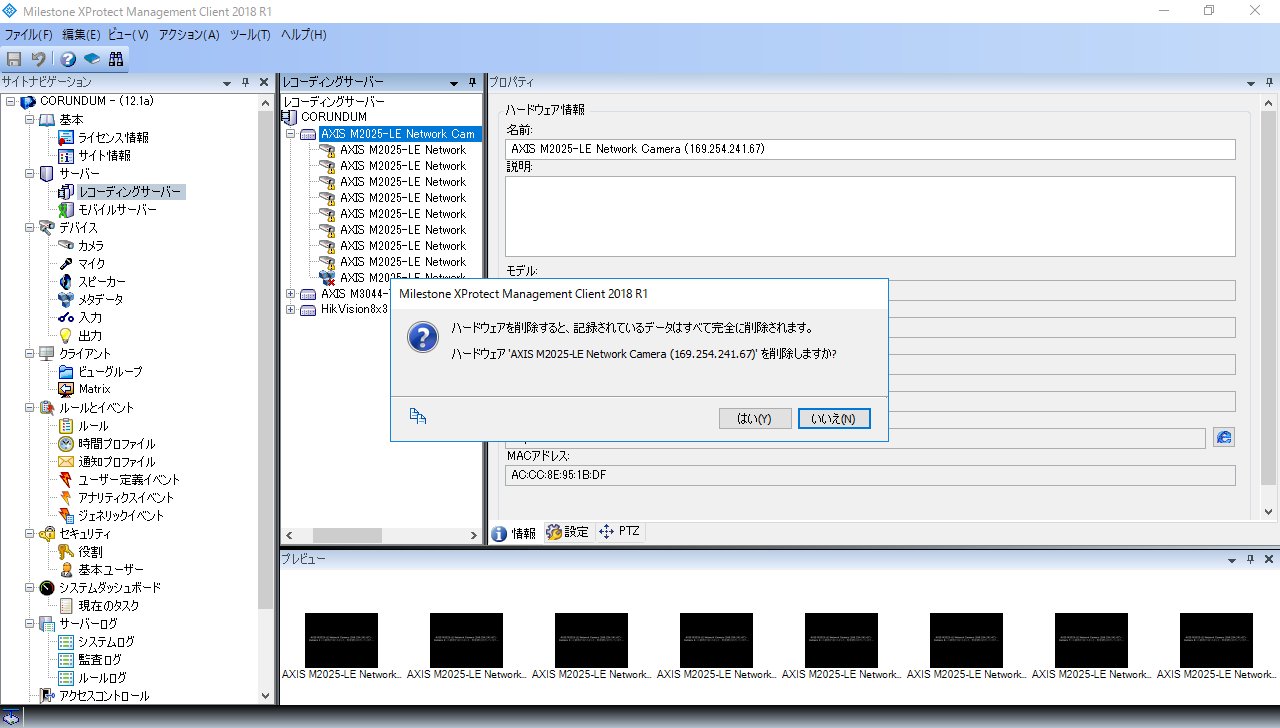The width and height of the screenshot is (1280, 728).
Task: Select メタデータ devices node
Action: (x=101, y=300)
